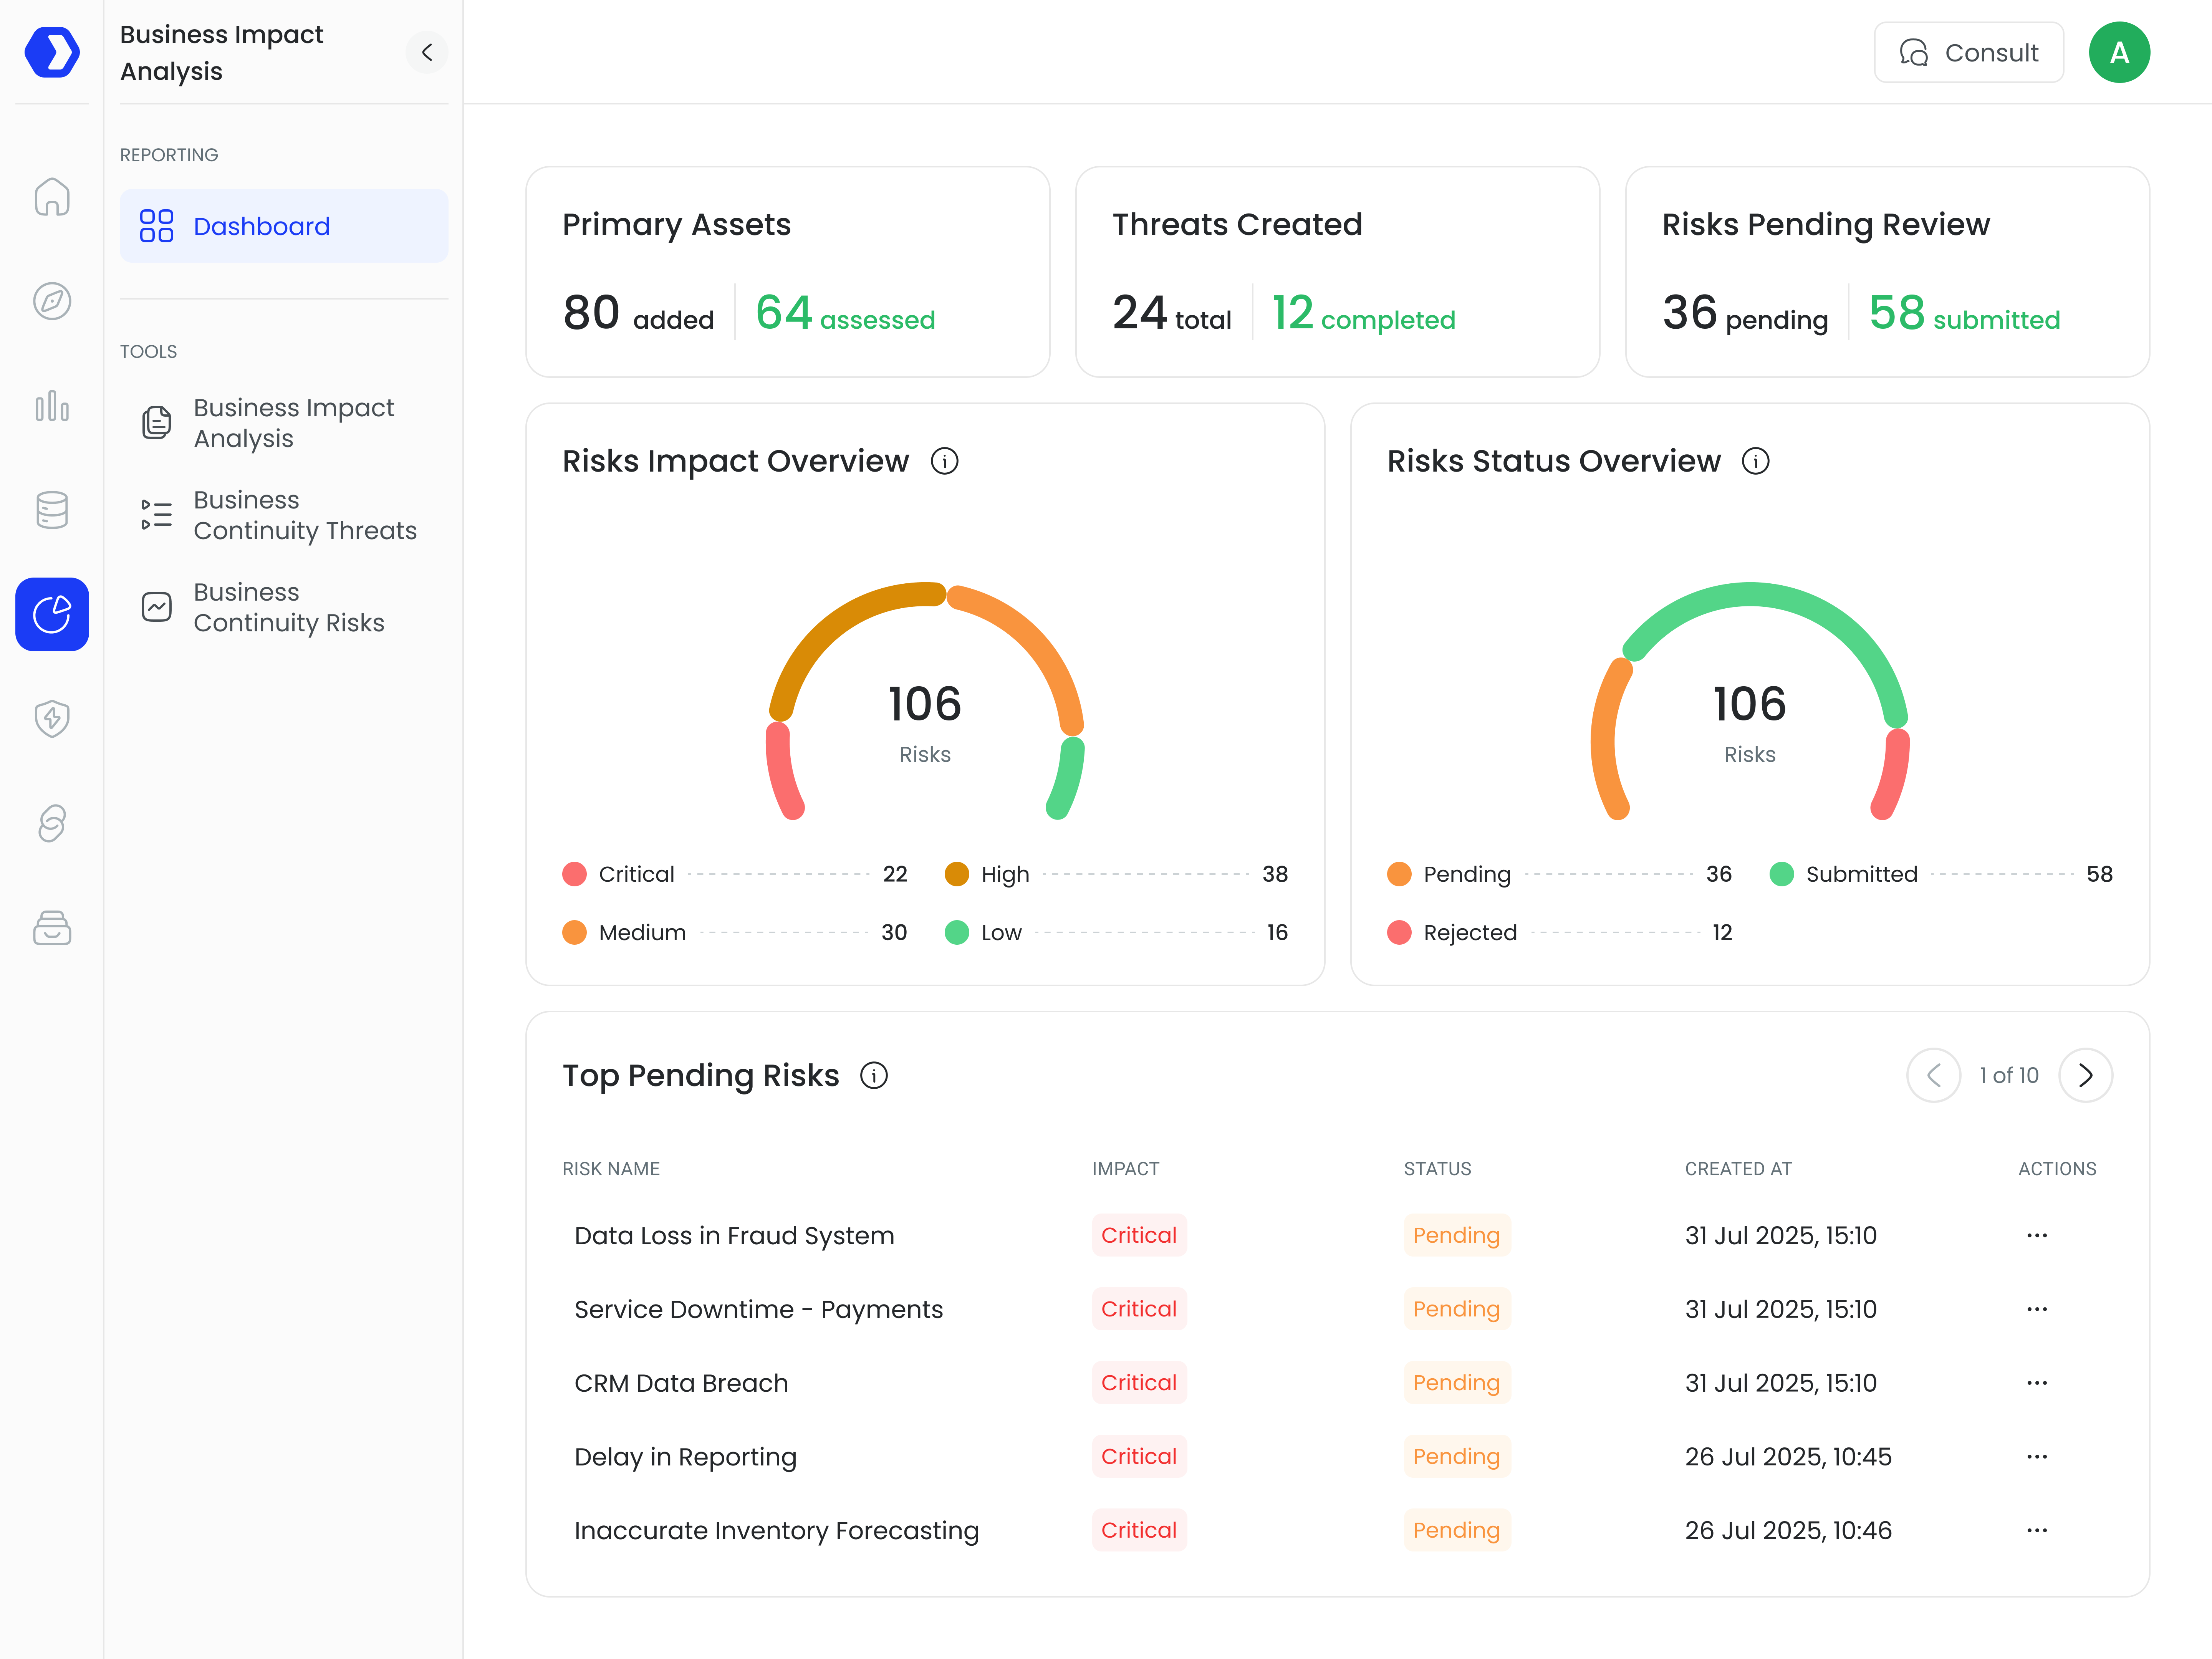Click the Consult button
The width and height of the screenshot is (2212, 1659).
[1968, 52]
